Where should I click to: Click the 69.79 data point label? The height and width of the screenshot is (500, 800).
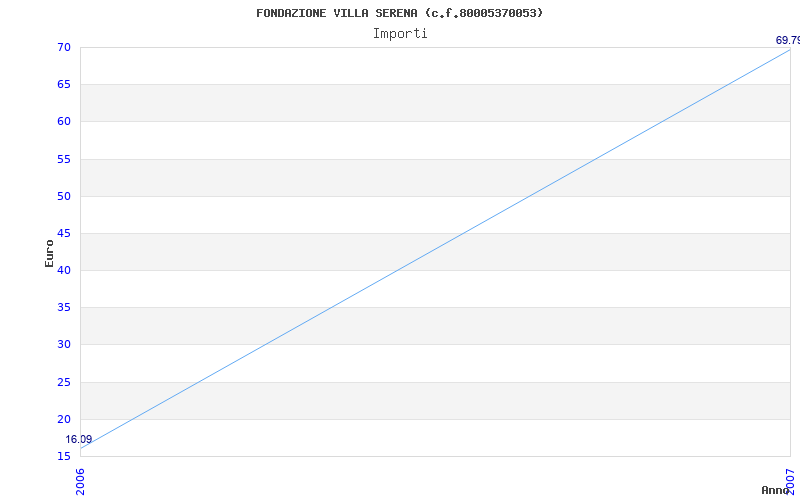pos(788,40)
